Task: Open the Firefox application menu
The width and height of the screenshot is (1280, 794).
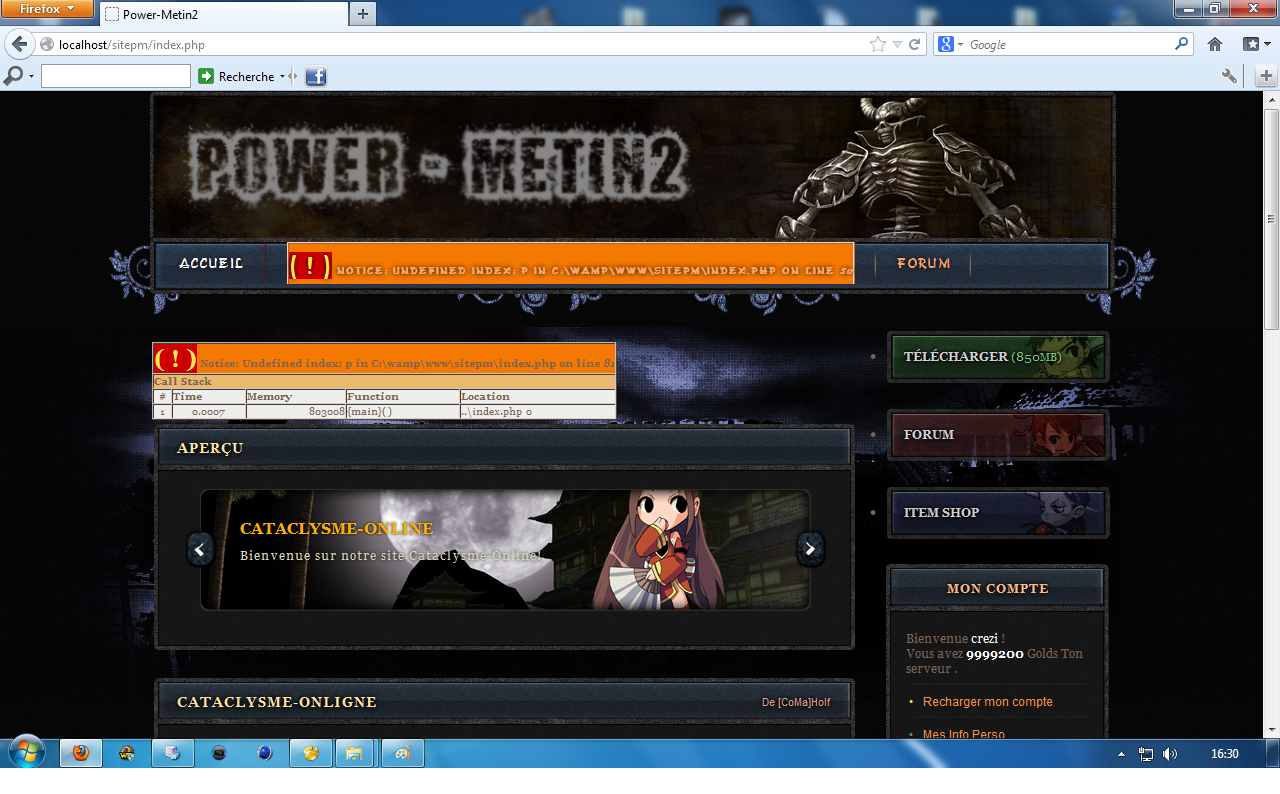Action: tap(48, 9)
